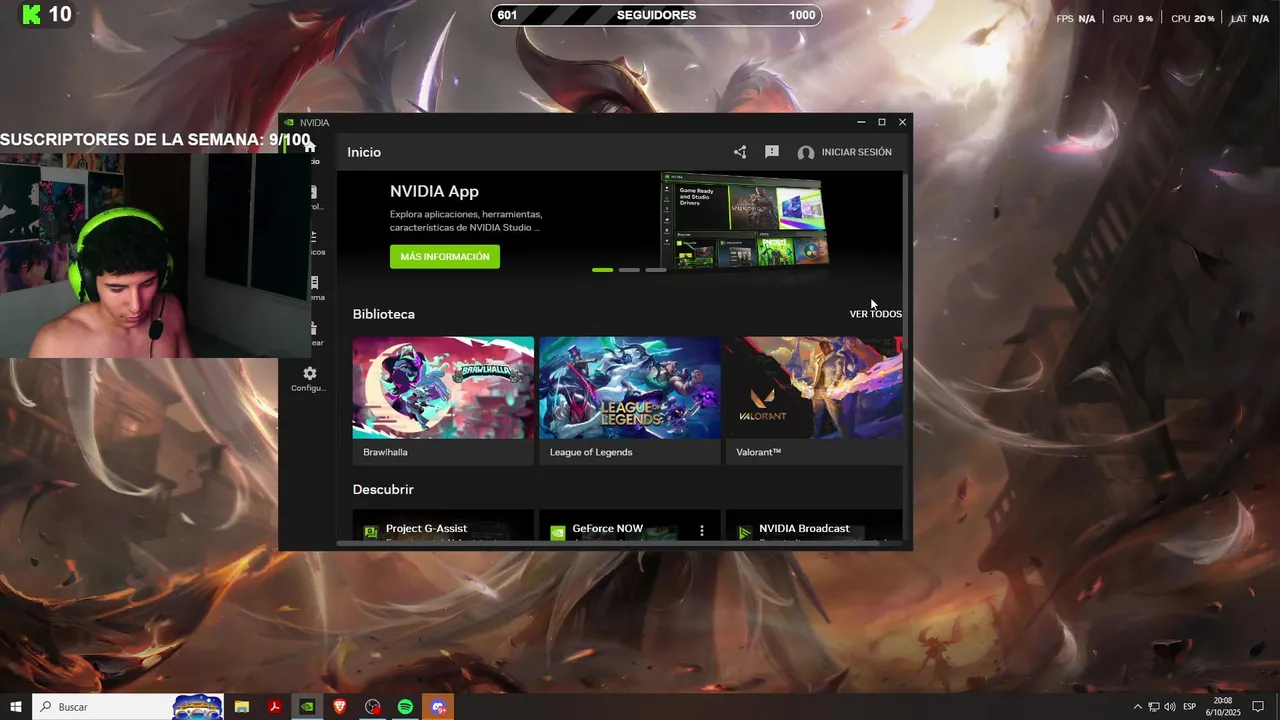This screenshot has width=1280, height=720.
Task: Select the third carousel indicator dash
Action: [x=656, y=270]
